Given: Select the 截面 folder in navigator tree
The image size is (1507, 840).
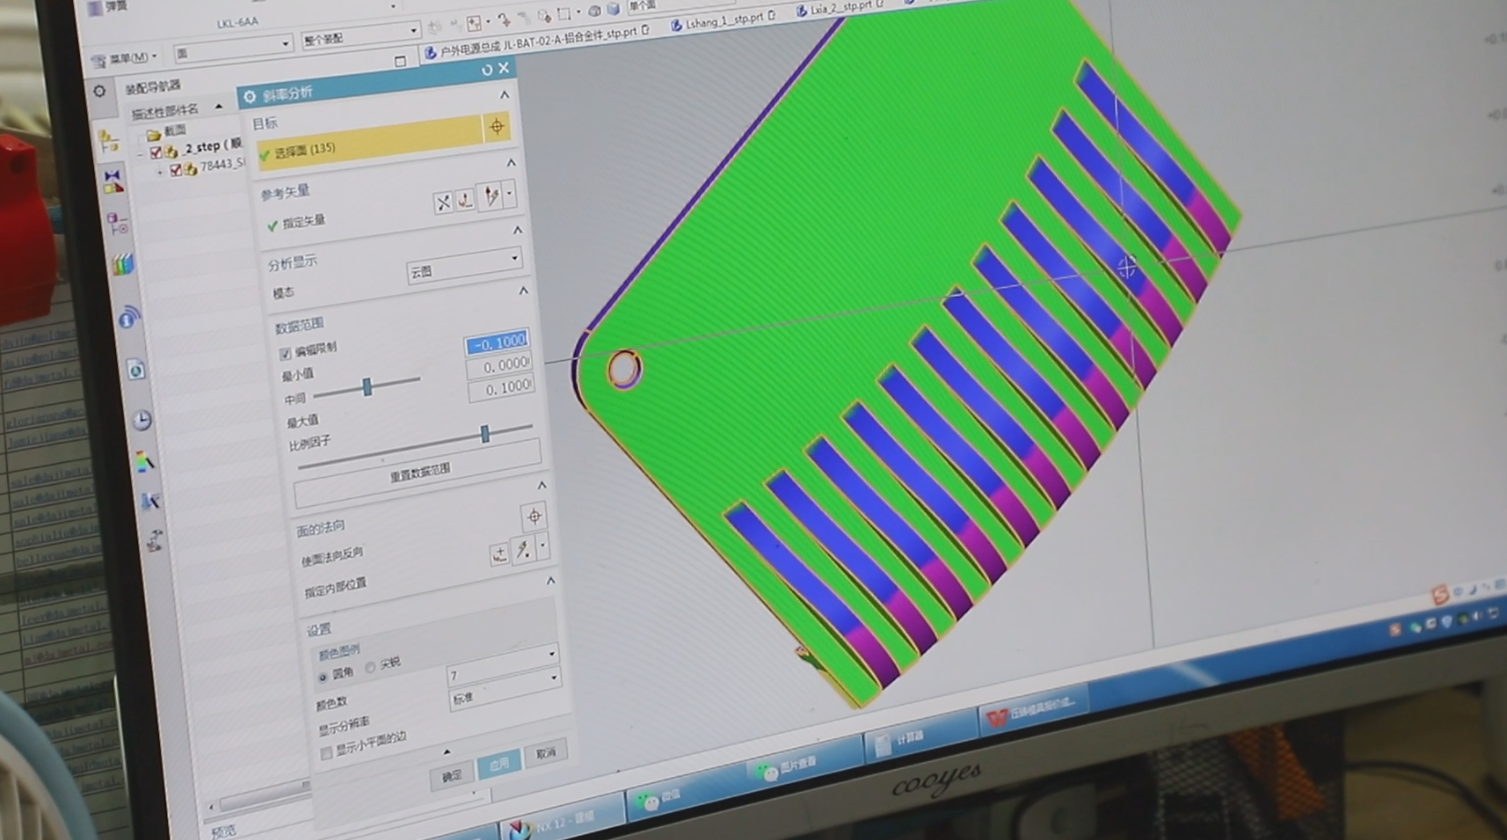Looking at the screenshot, I should tap(166, 130).
